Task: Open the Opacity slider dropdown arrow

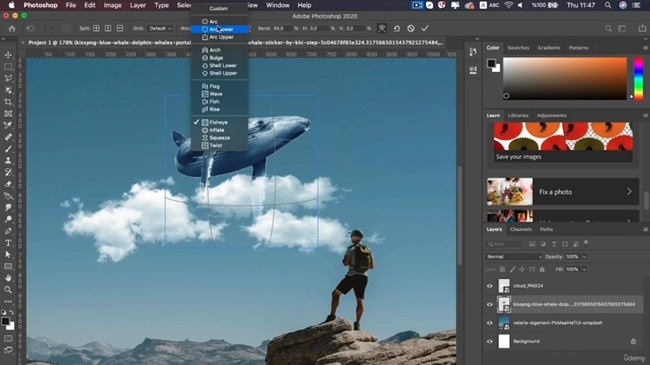Action: [584, 257]
